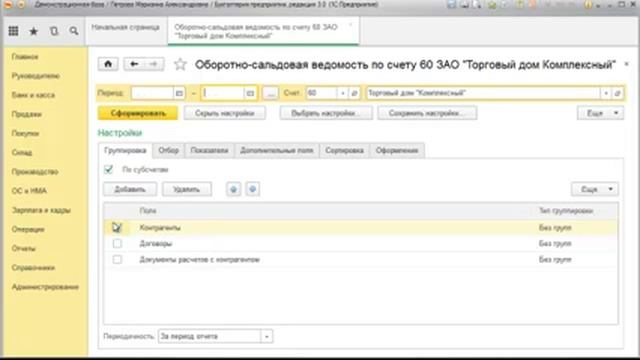The image size is (640, 360).
Task: Open Зарплата и кадры section
Action: click(41, 210)
